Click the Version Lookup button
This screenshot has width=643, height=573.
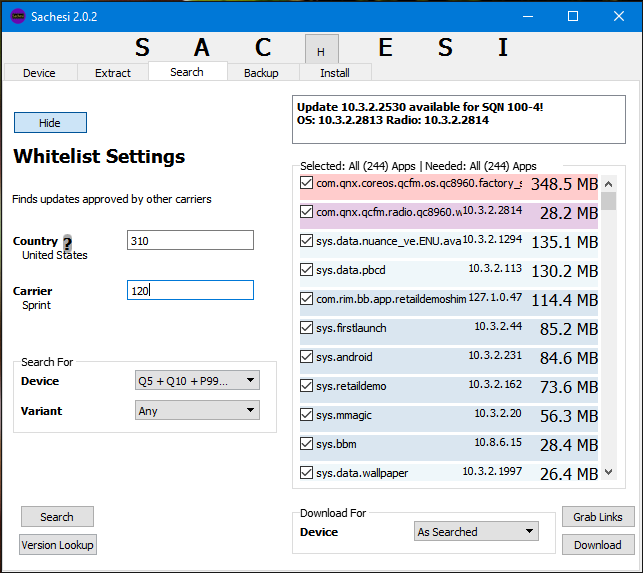[x=58, y=545]
